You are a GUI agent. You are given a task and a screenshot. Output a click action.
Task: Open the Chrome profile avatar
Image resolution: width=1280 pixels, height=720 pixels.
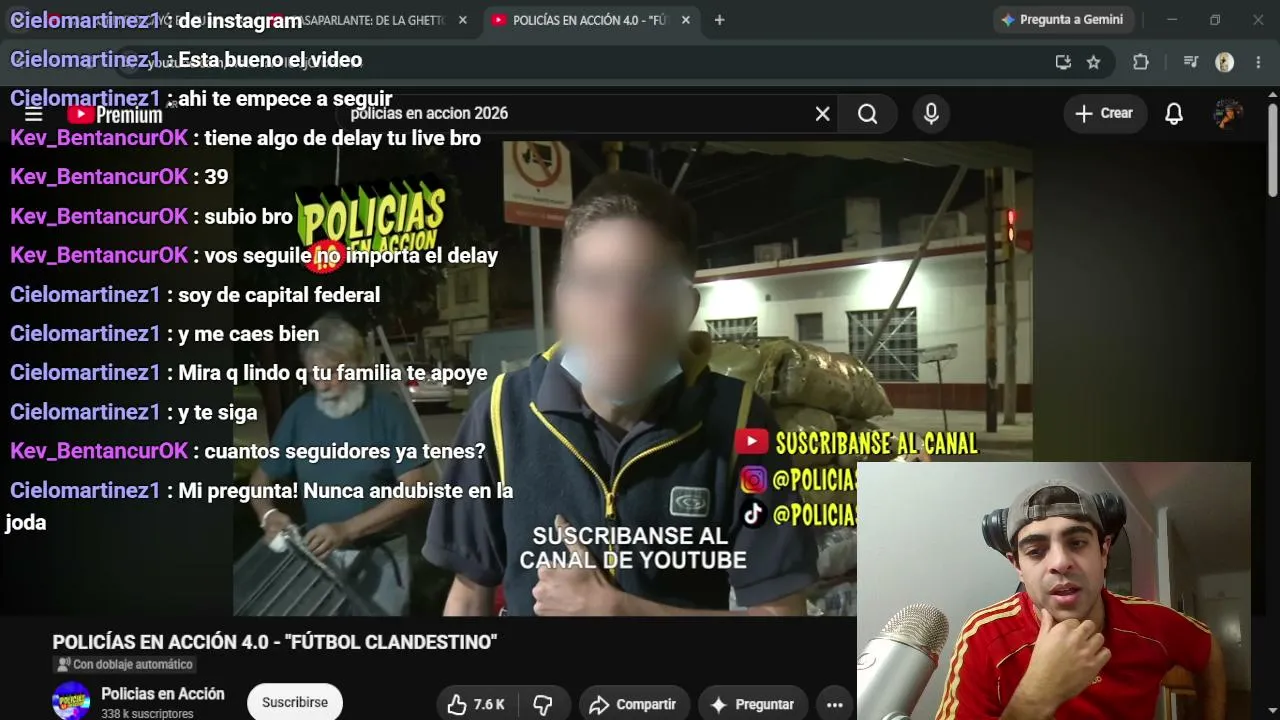1225,62
